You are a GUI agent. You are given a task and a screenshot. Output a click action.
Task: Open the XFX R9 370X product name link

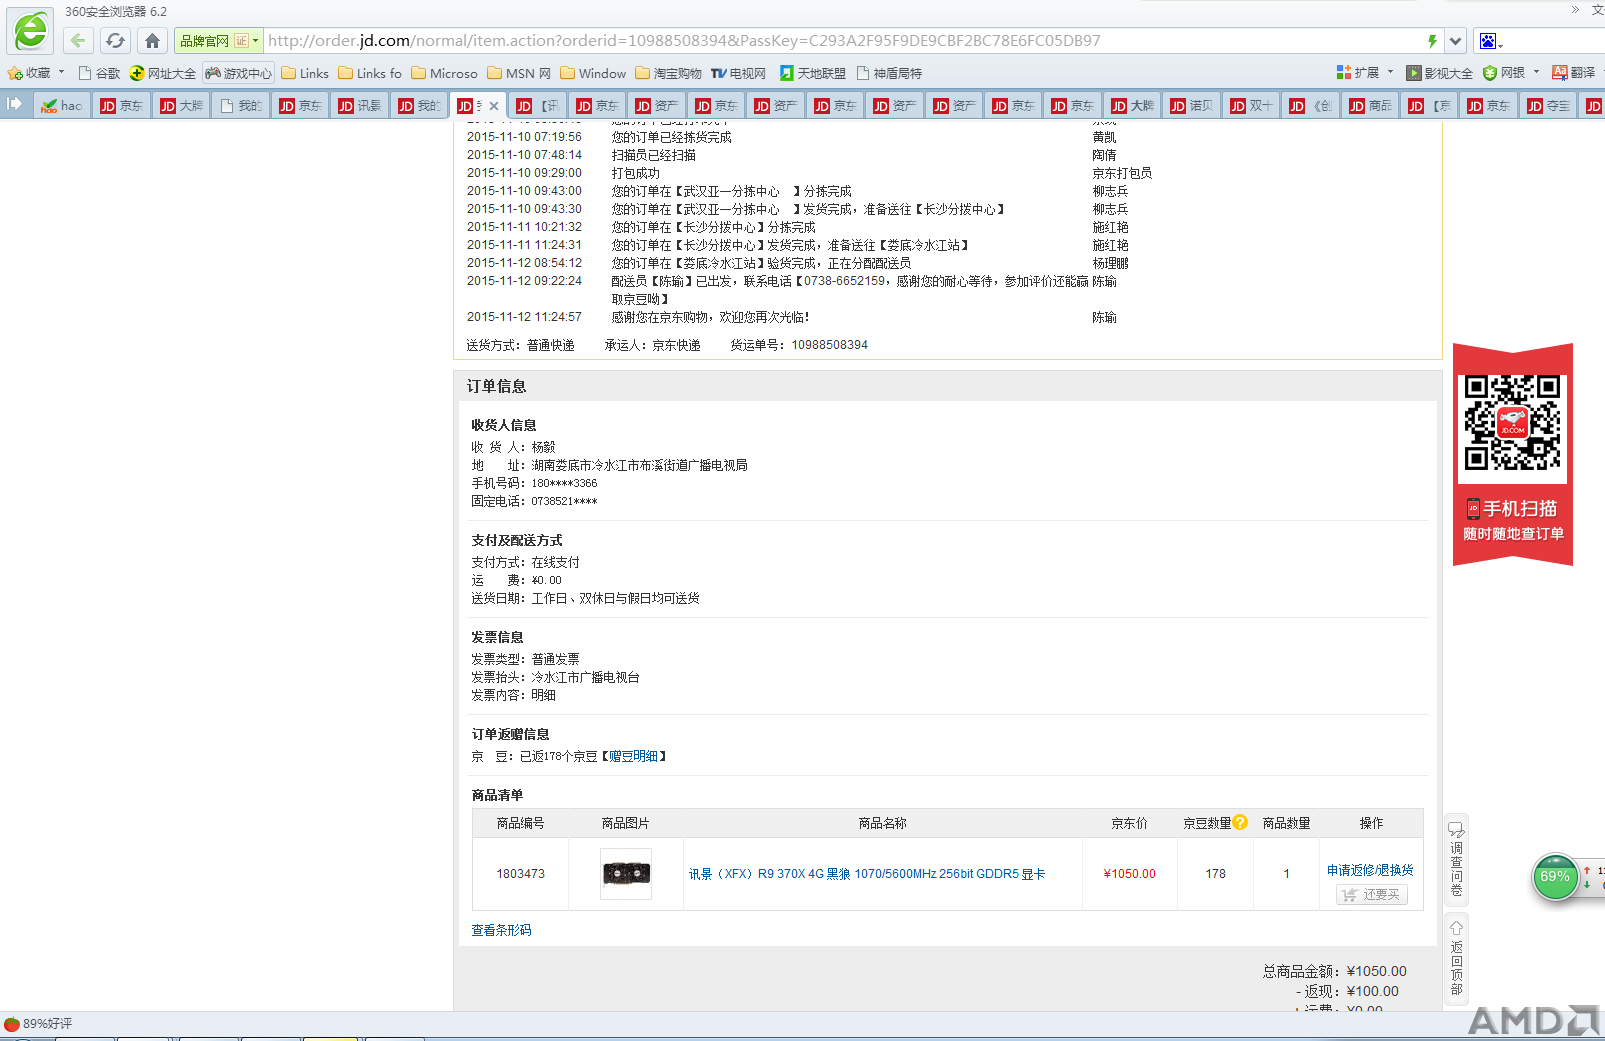pos(867,874)
